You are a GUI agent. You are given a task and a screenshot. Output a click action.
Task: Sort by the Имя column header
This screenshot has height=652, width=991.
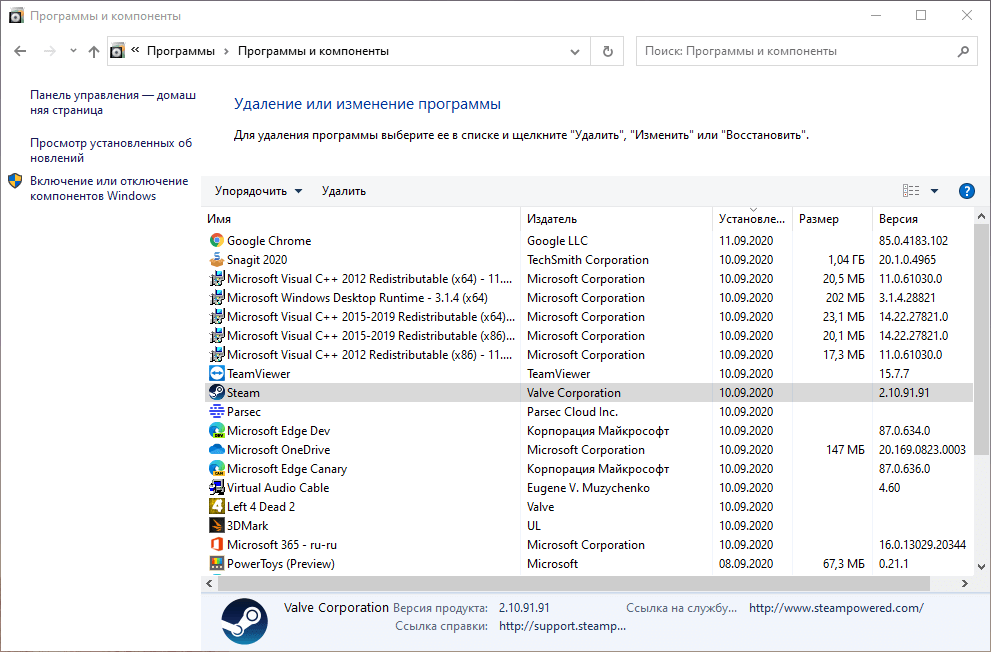361,219
